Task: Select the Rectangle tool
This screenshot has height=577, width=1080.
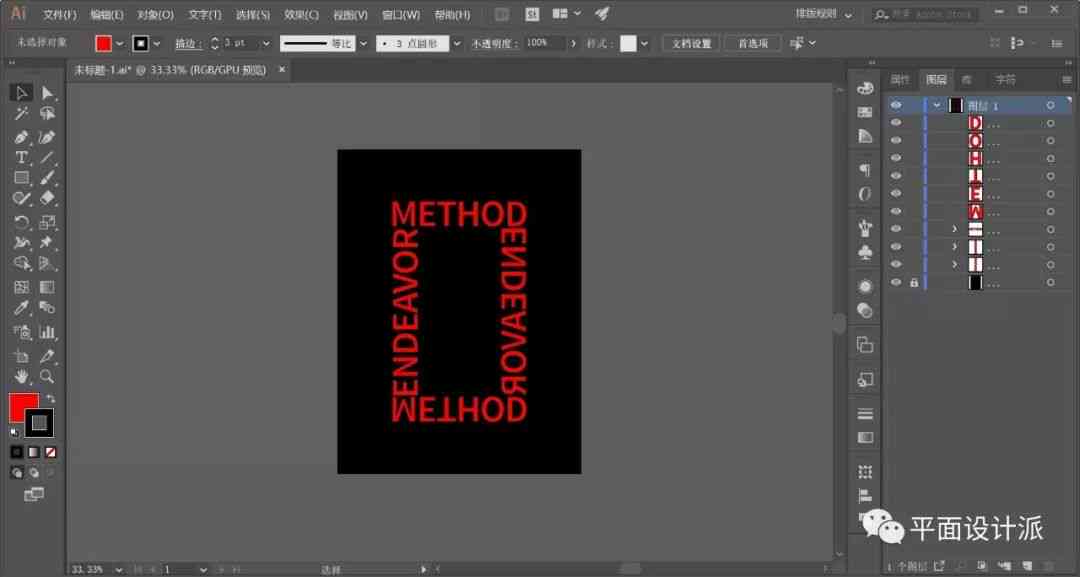Action: (x=21, y=178)
